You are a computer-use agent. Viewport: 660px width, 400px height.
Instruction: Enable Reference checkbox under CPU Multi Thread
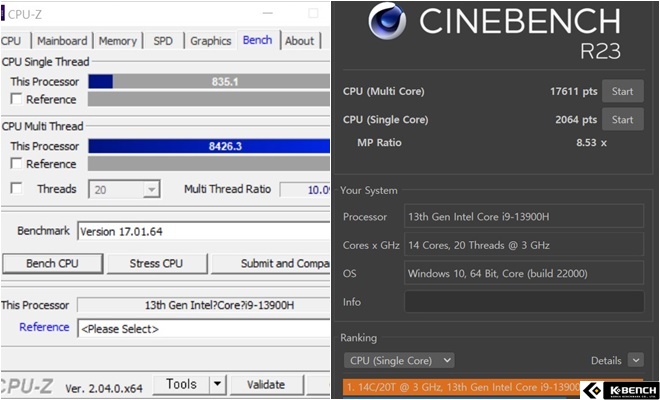pyautogui.click(x=16, y=164)
